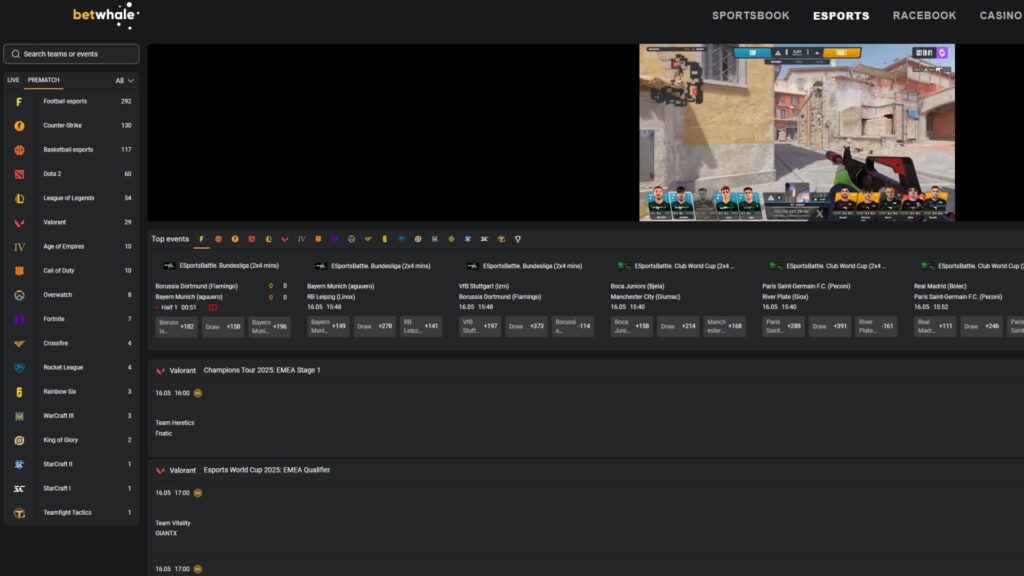Image resolution: width=1024 pixels, height=576 pixels.
Task: Open the Call of Duty sidebar icon
Action: click(19, 271)
